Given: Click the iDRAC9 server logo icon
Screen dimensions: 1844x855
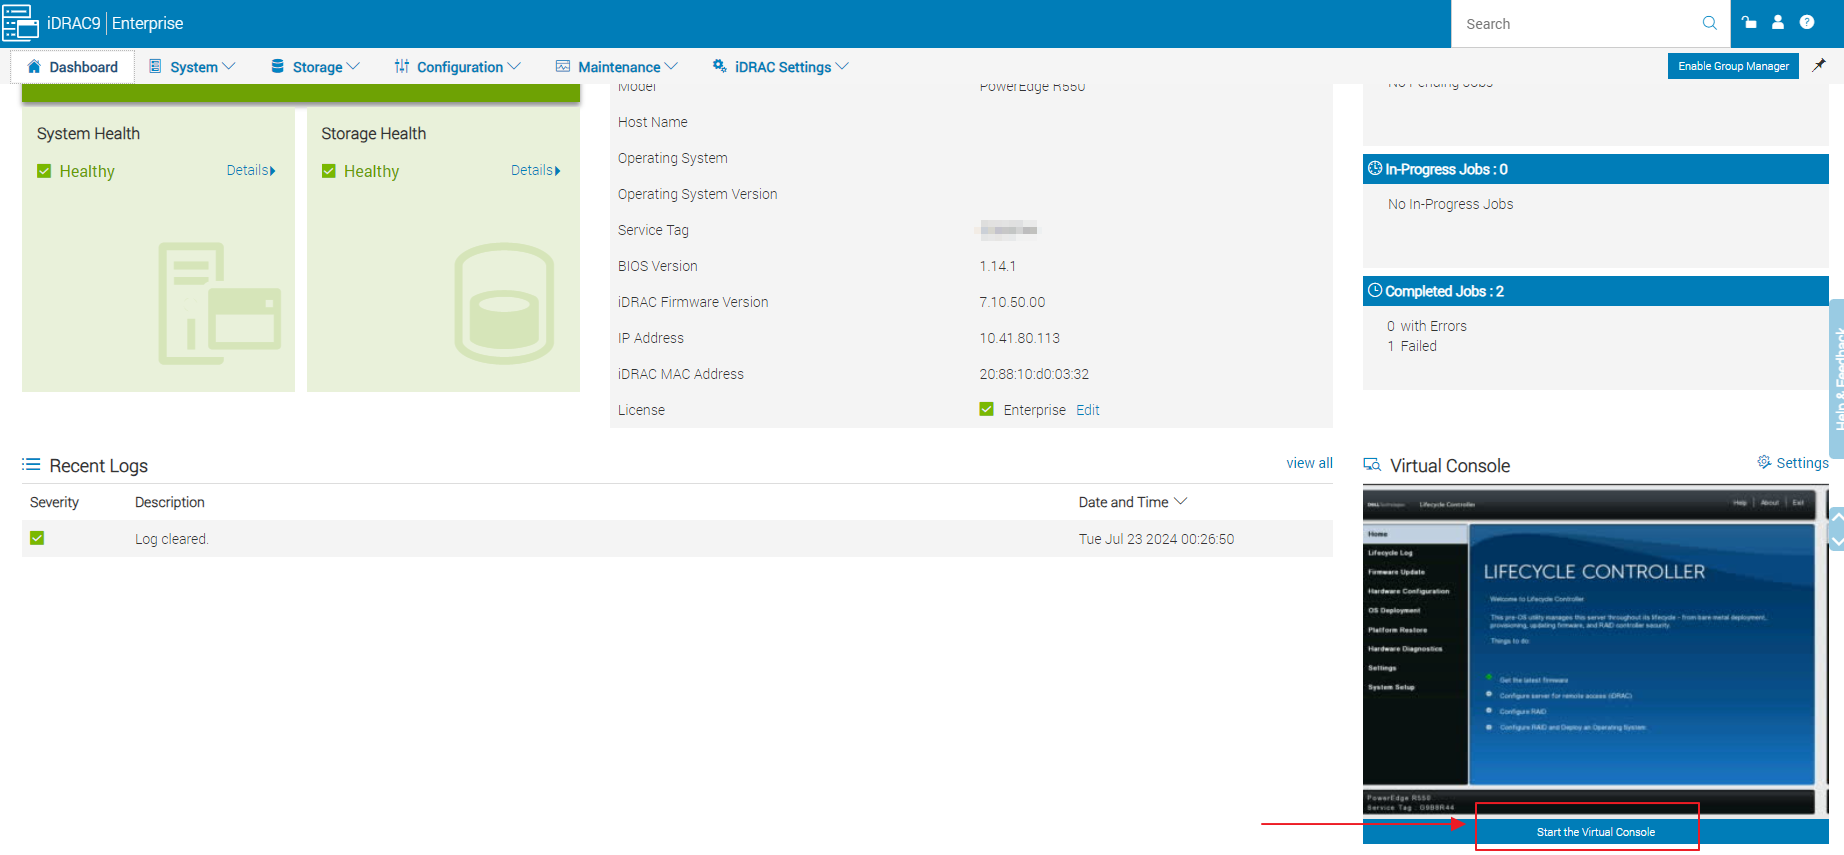Looking at the screenshot, I should pyautogui.click(x=20, y=23).
